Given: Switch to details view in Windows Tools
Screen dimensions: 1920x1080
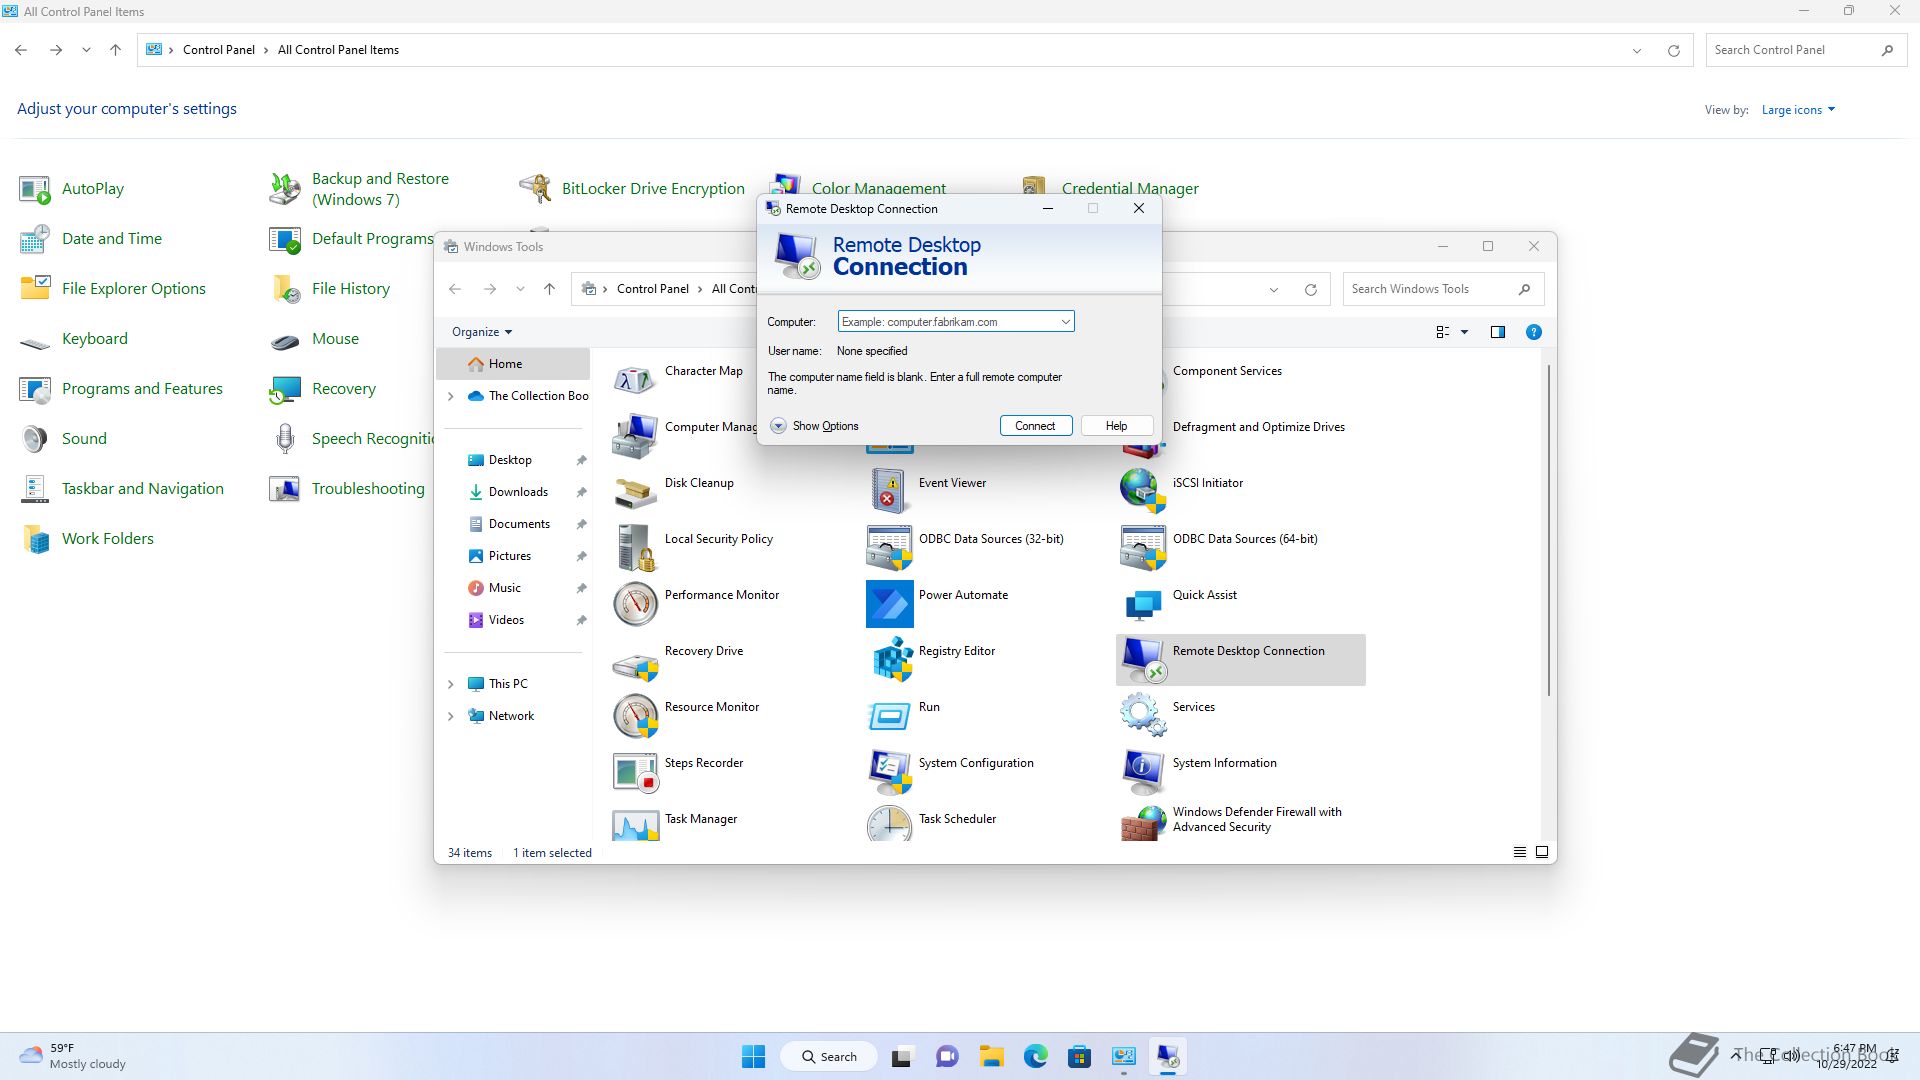Looking at the screenshot, I should (1519, 852).
